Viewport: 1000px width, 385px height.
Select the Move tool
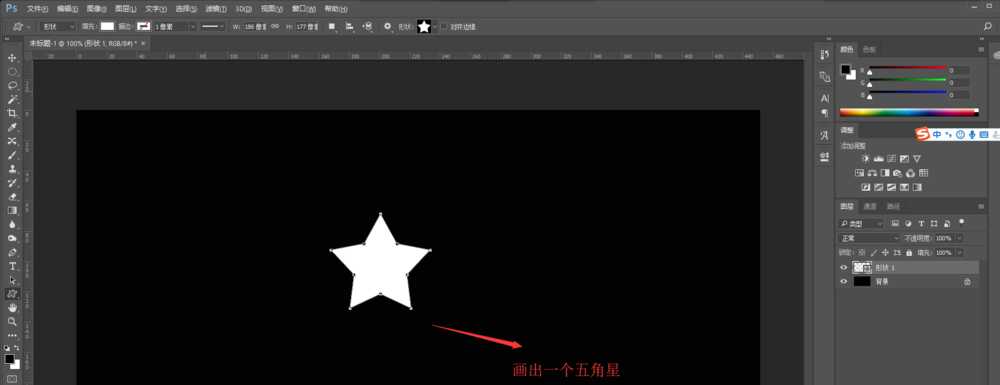point(12,58)
